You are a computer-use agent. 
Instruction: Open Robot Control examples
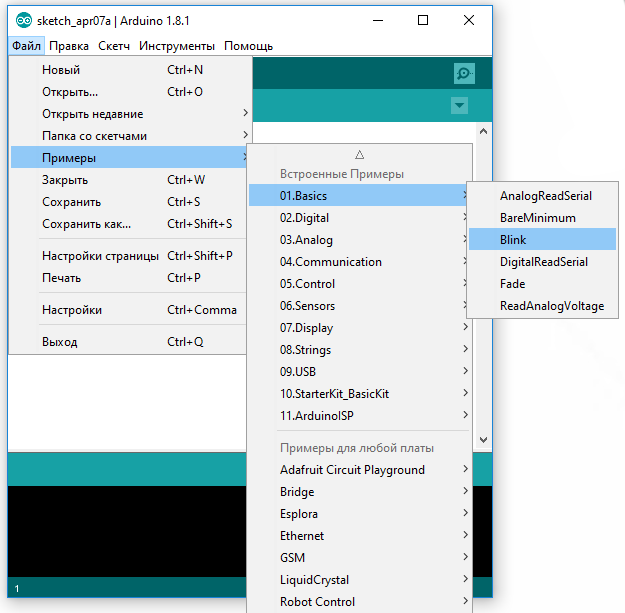(359, 601)
